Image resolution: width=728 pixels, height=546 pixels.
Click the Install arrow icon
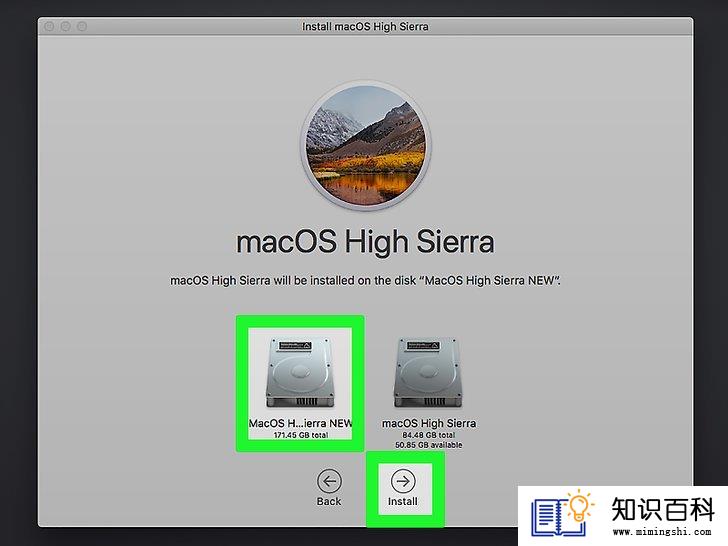coord(403,481)
